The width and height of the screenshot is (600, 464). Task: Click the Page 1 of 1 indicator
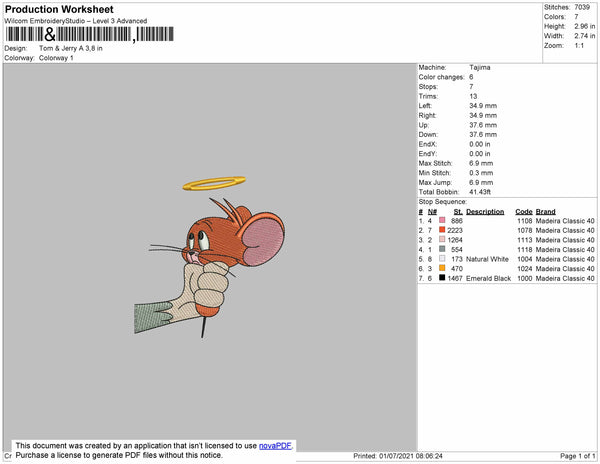click(x=578, y=456)
